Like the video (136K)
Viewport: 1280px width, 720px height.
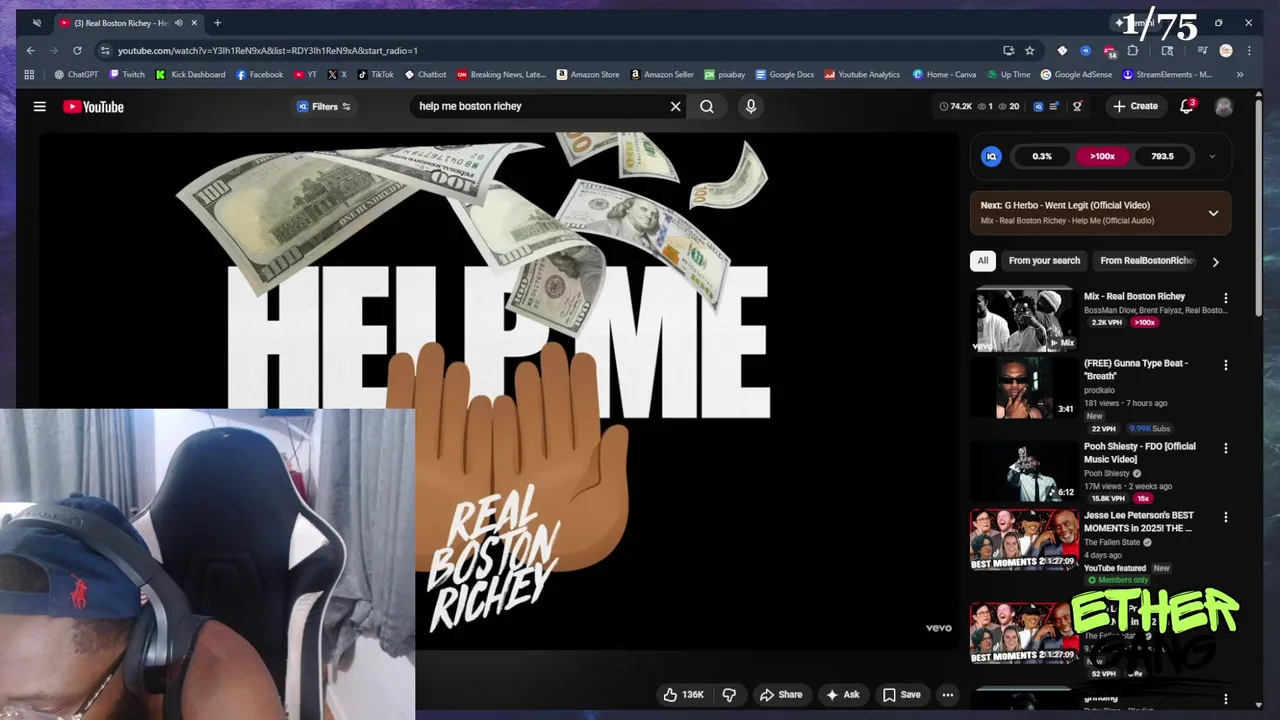[684, 695]
